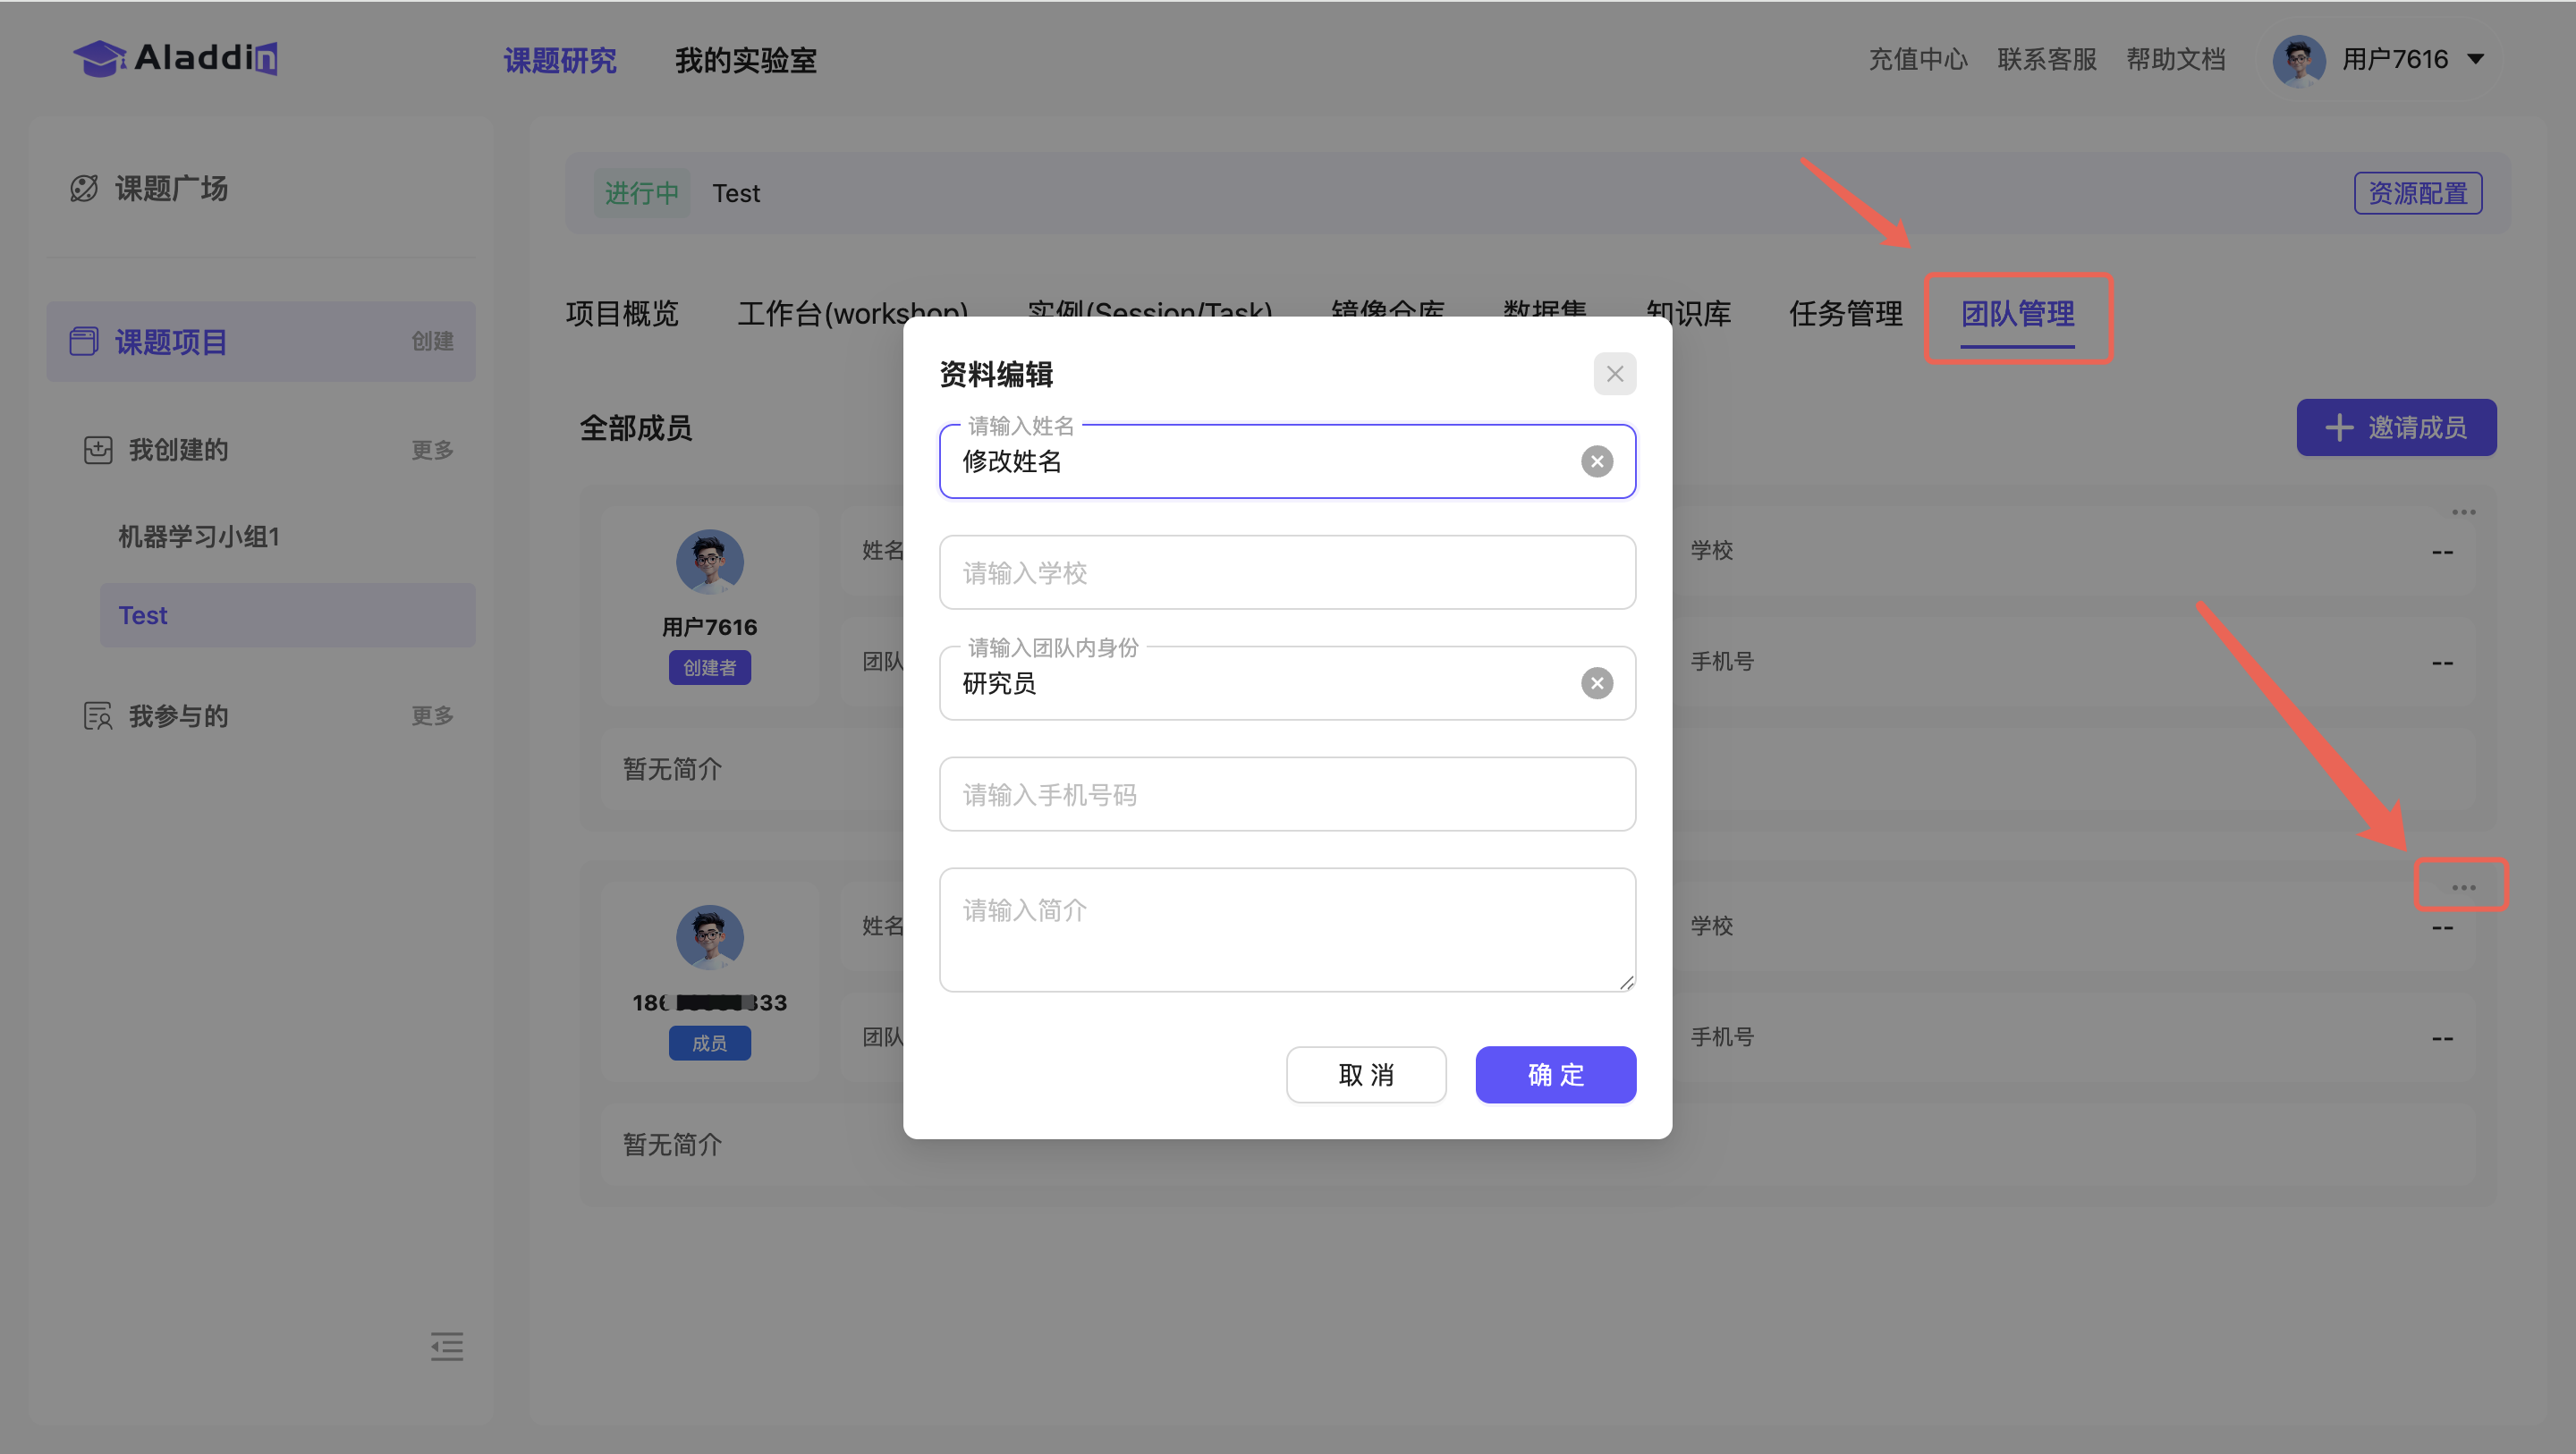2576x1454 pixels.
Task: Open the 课题广场 sidebar entry
Action: coord(170,189)
